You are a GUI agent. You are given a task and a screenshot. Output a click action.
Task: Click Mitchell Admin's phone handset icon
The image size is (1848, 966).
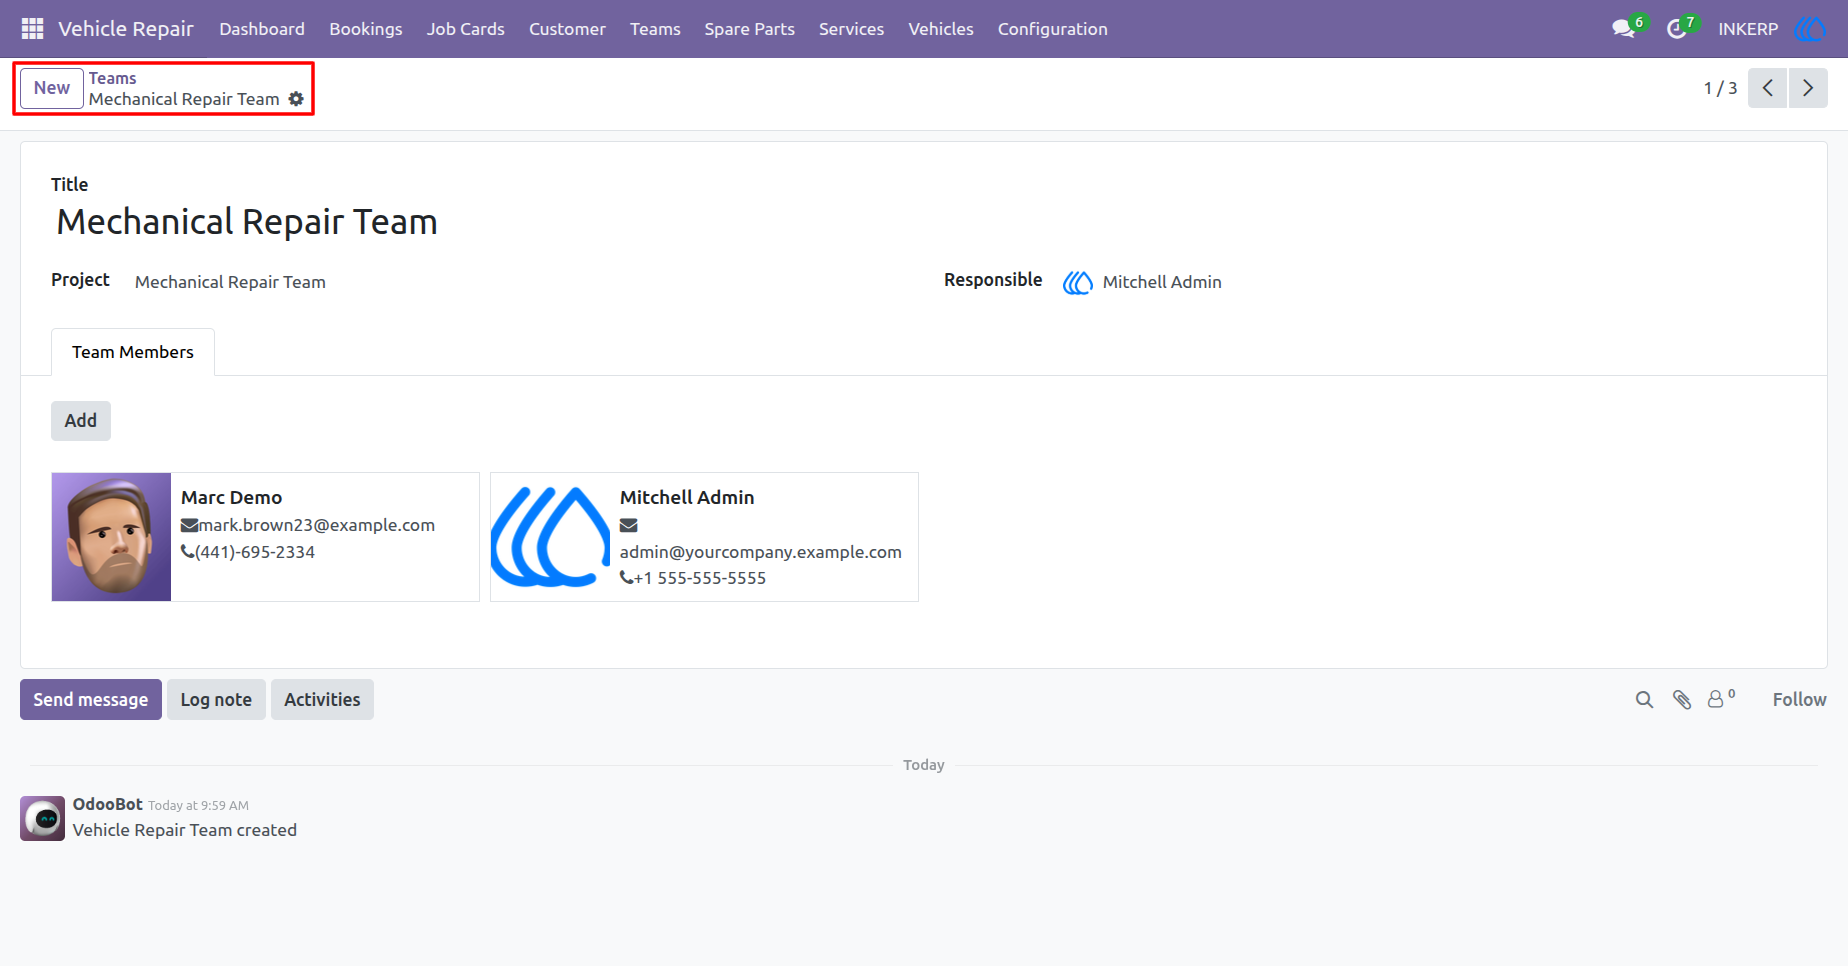point(626,577)
